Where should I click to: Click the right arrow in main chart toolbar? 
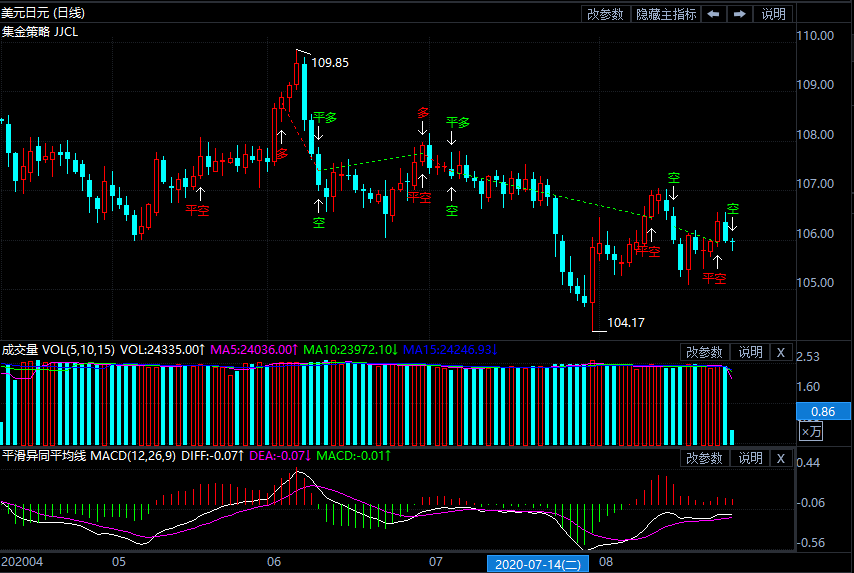pos(739,14)
